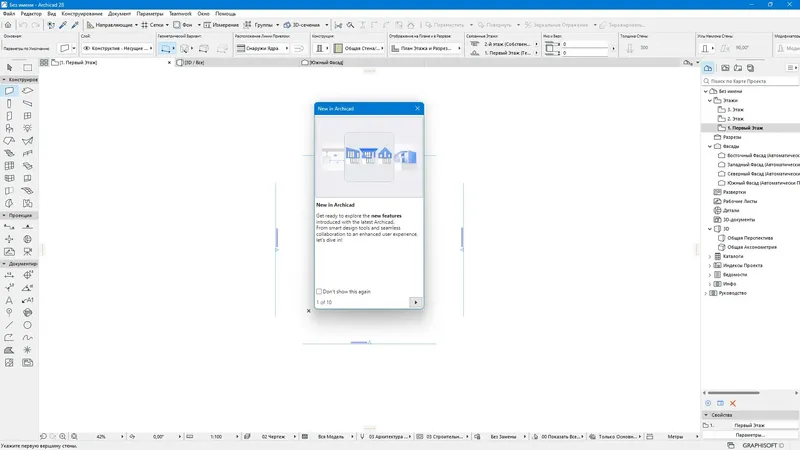
Task: Select the Arrow tool in the toolbox
Action: [9, 67]
